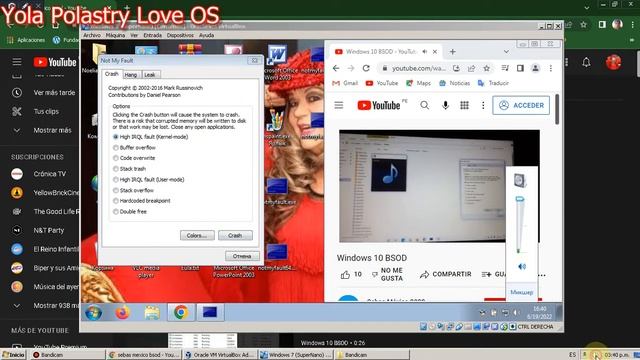Open the YouTube apps grid icon
Screen dimensions: 640x360
coord(464,105)
